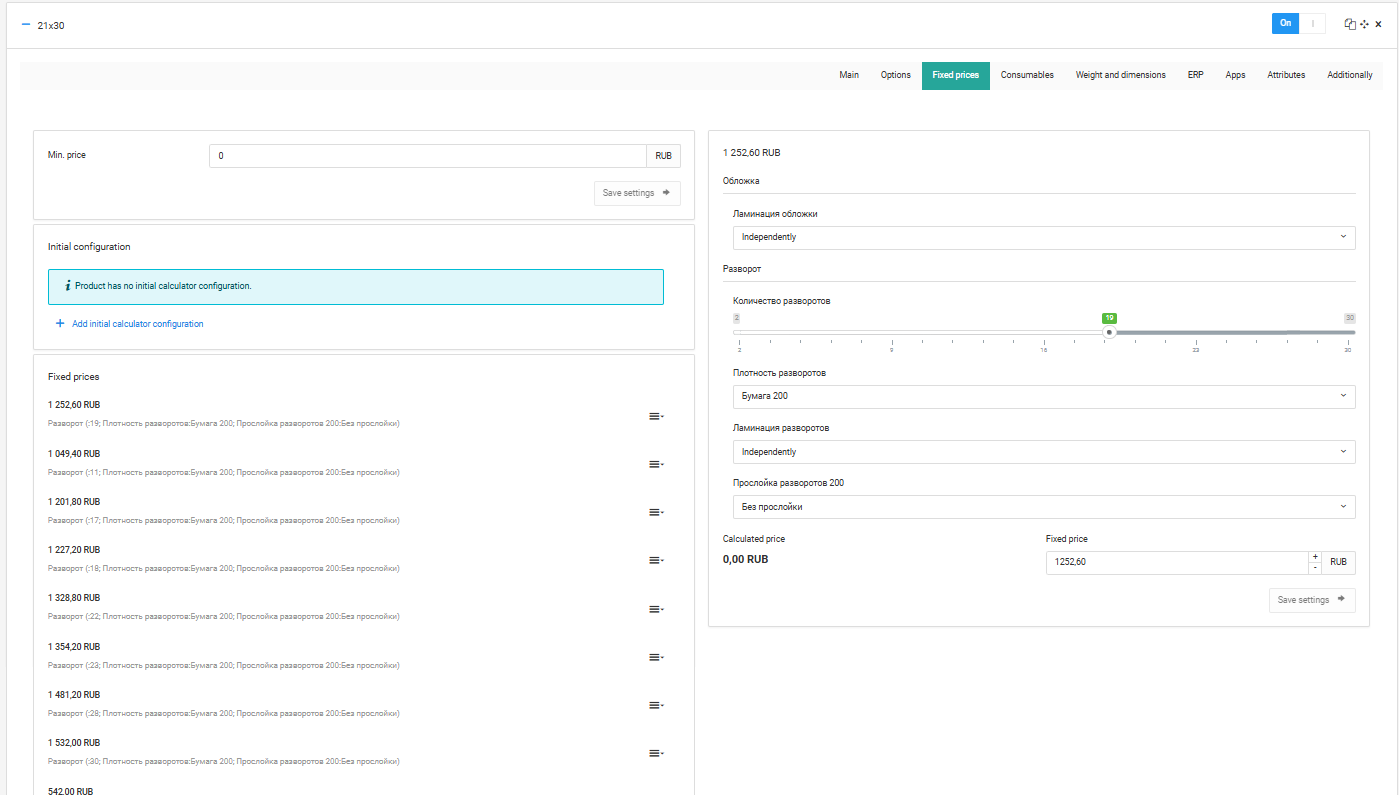Viewport: 1399px width, 795px height.
Task: Open the Плотность разворотов dropdown
Action: [1044, 396]
